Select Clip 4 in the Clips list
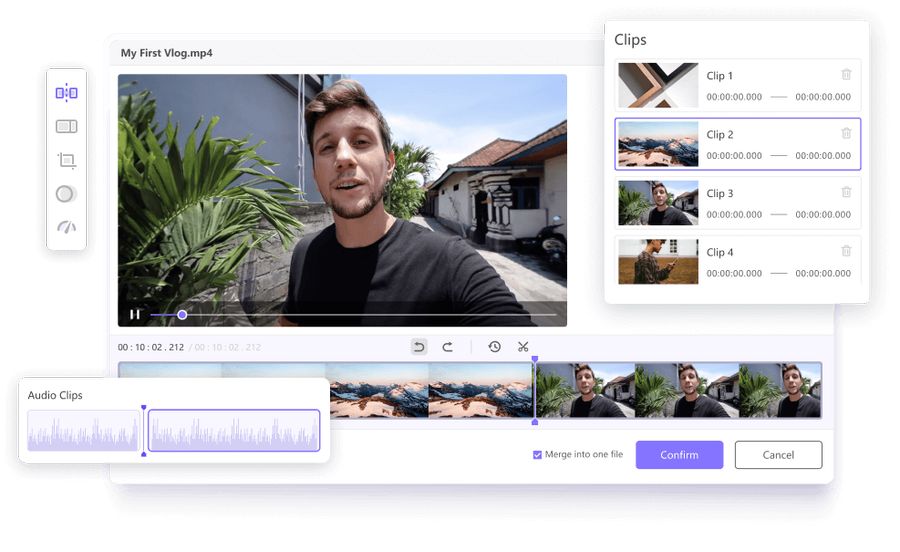The image size is (900, 552). 737,261
